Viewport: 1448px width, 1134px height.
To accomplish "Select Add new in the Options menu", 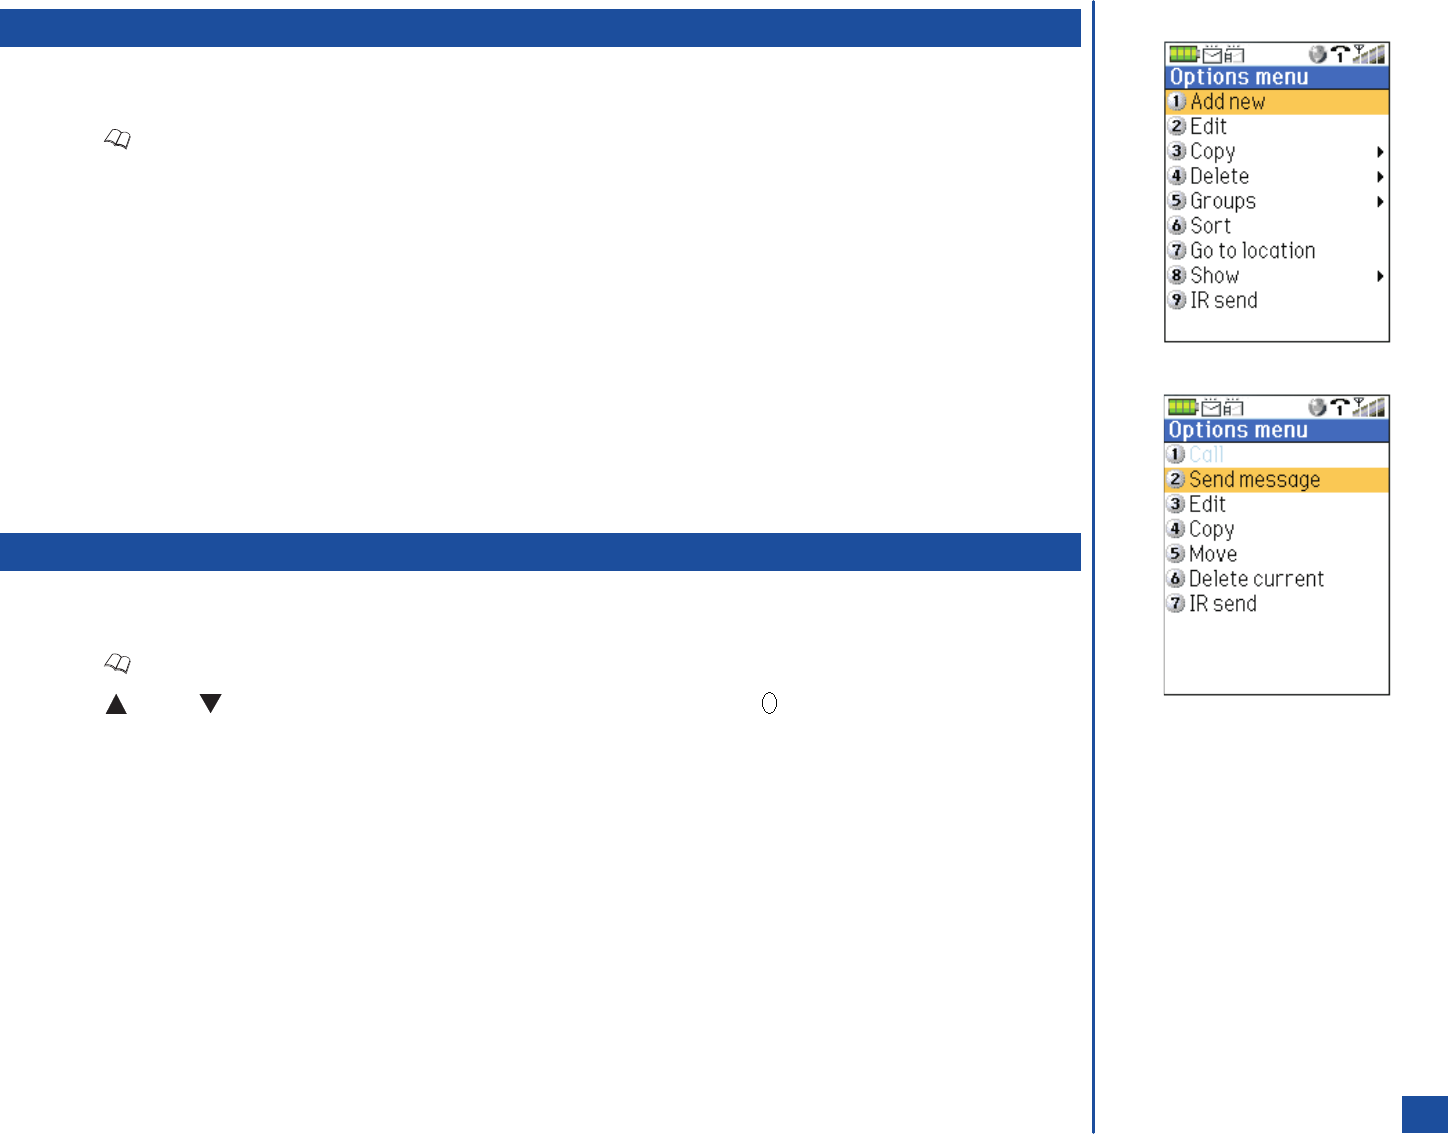I will tap(1277, 102).
